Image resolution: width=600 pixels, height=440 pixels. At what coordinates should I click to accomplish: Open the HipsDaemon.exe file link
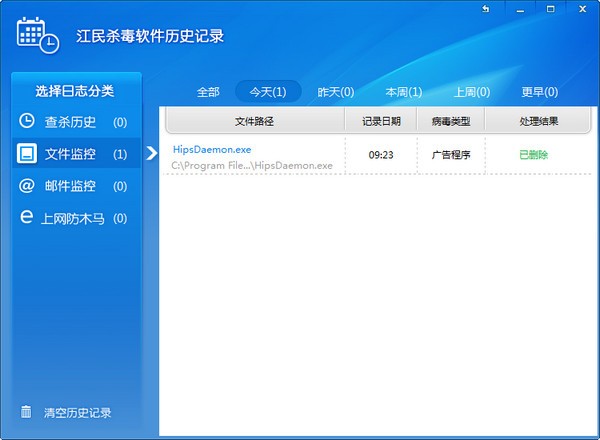pos(212,149)
